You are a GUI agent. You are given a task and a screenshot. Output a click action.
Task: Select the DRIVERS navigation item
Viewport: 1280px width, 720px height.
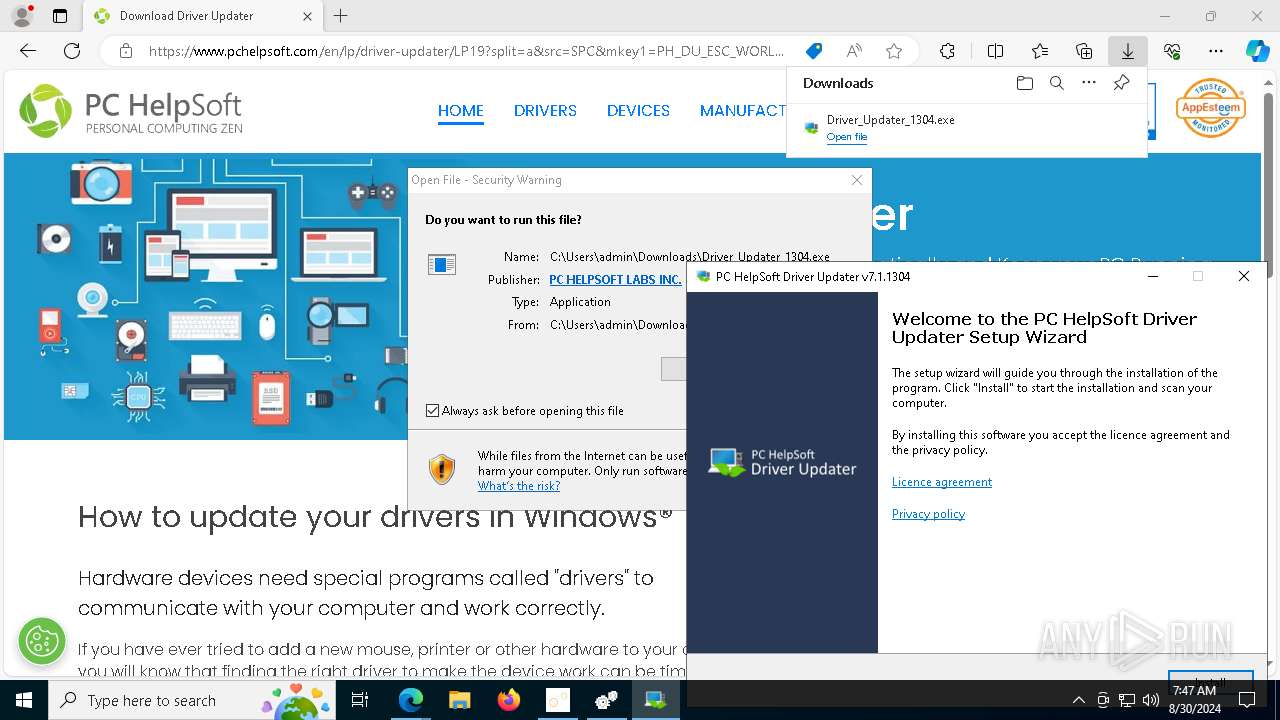pyautogui.click(x=545, y=110)
